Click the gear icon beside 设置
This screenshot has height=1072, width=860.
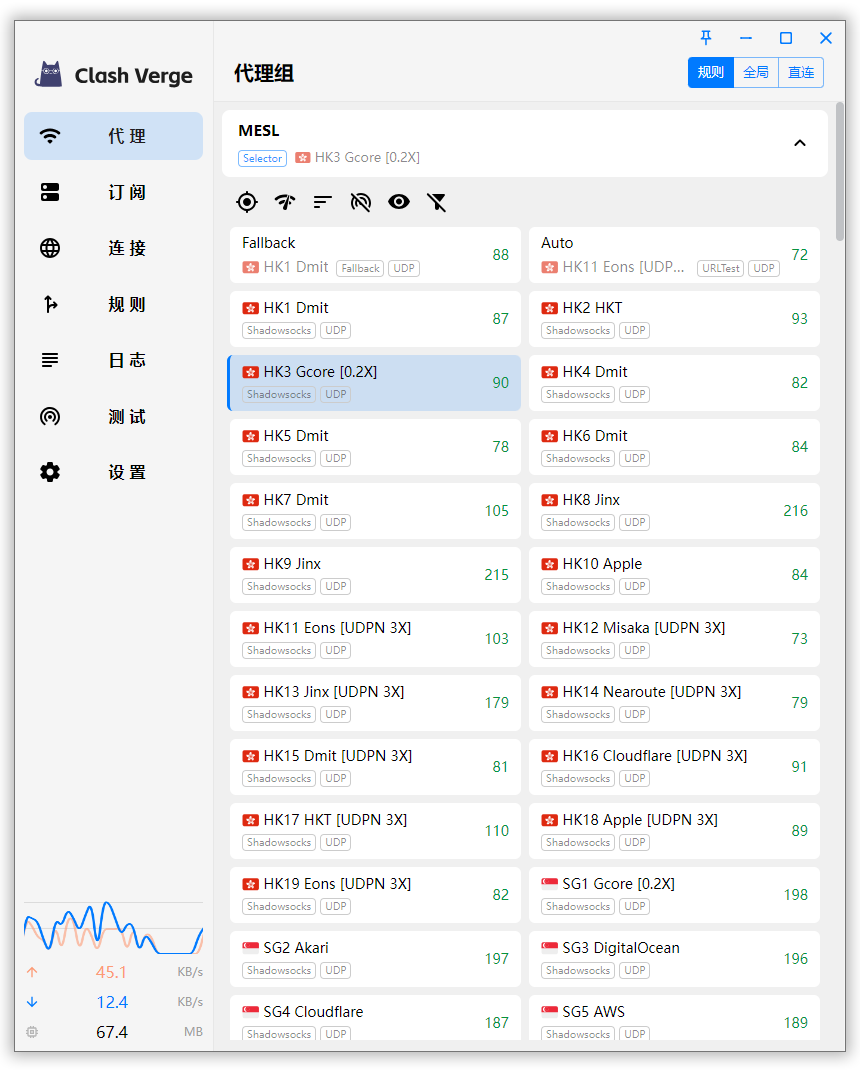pos(50,472)
